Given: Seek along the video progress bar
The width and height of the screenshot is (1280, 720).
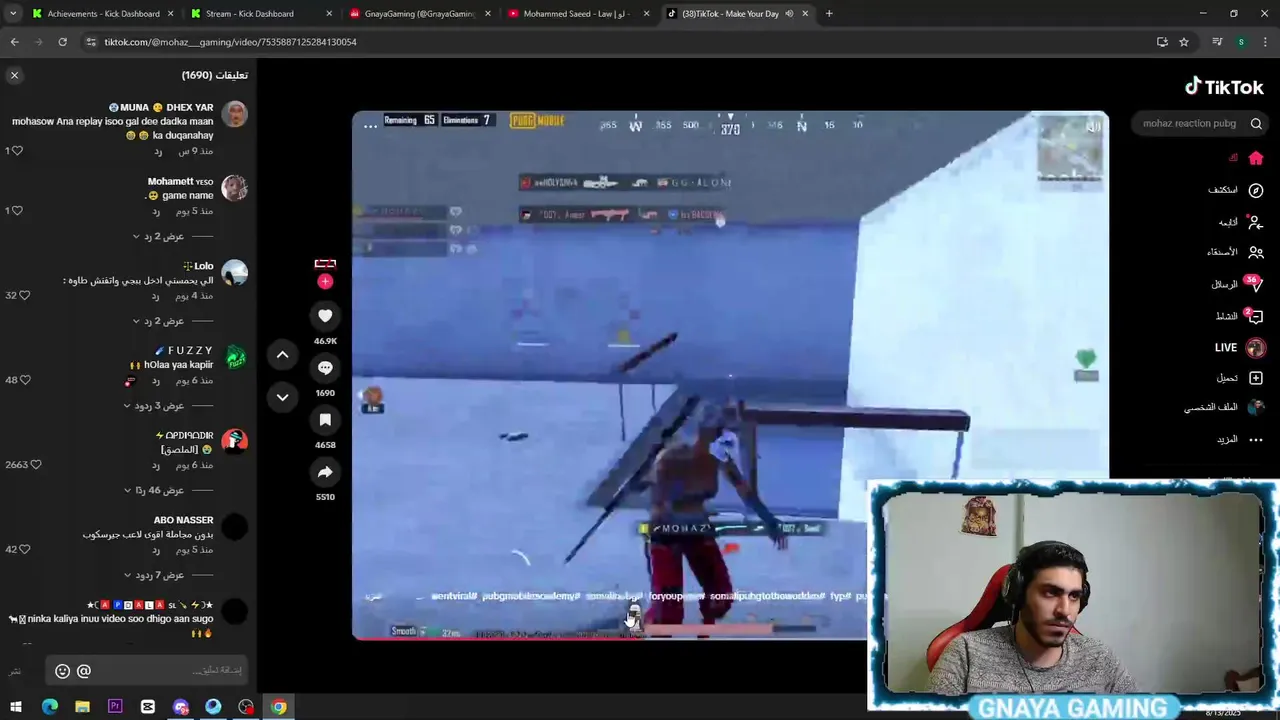Looking at the screenshot, I should tap(610, 637).
